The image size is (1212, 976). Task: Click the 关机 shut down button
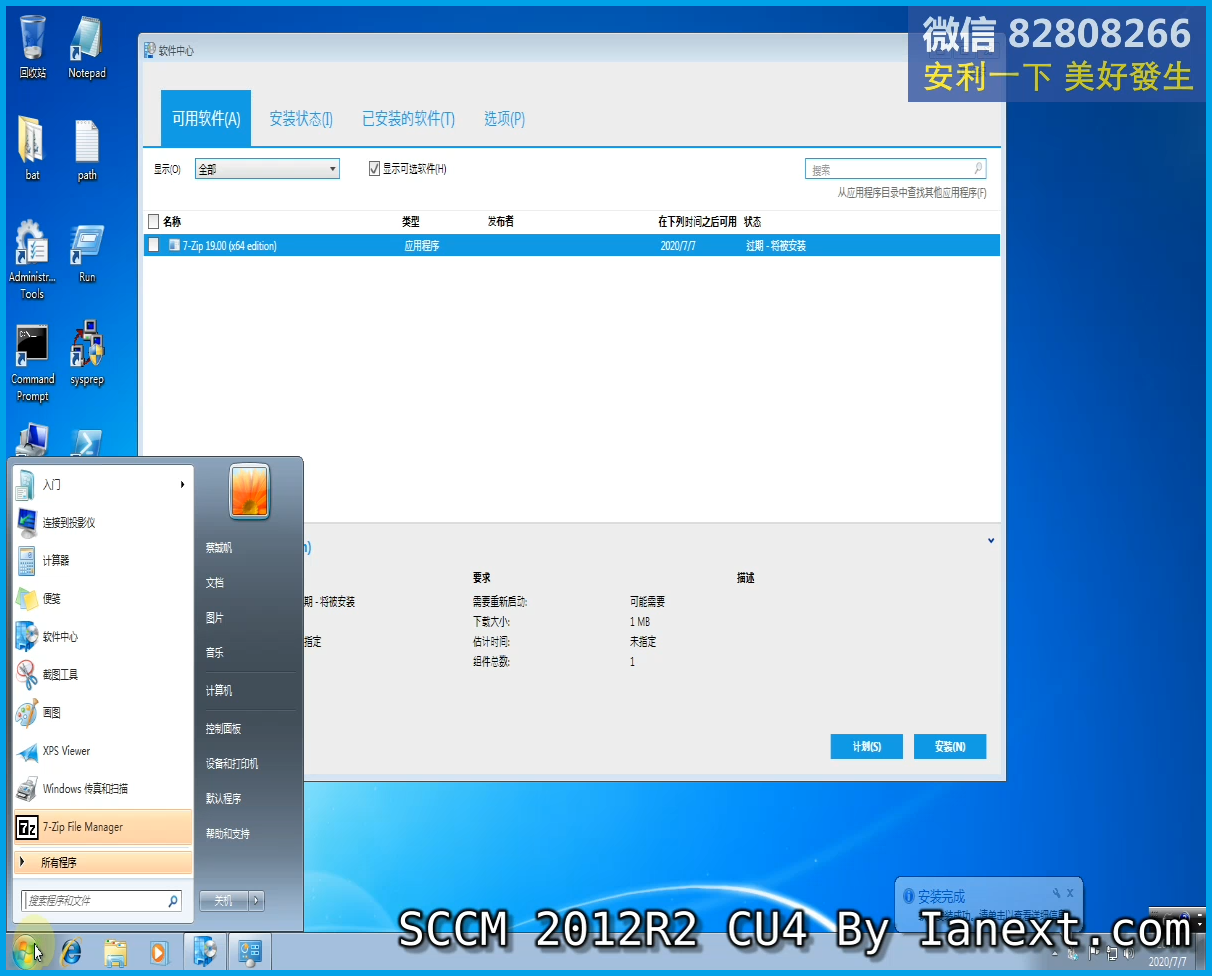(224, 900)
